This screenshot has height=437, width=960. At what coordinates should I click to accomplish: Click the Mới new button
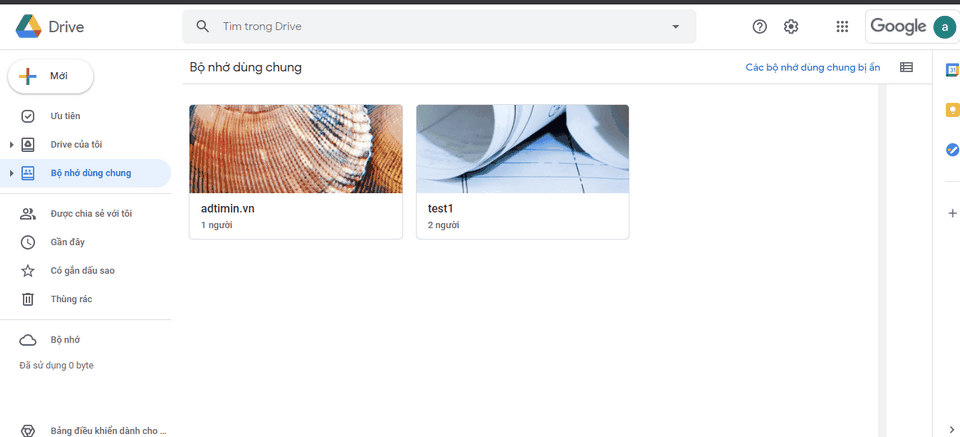(x=51, y=76)
